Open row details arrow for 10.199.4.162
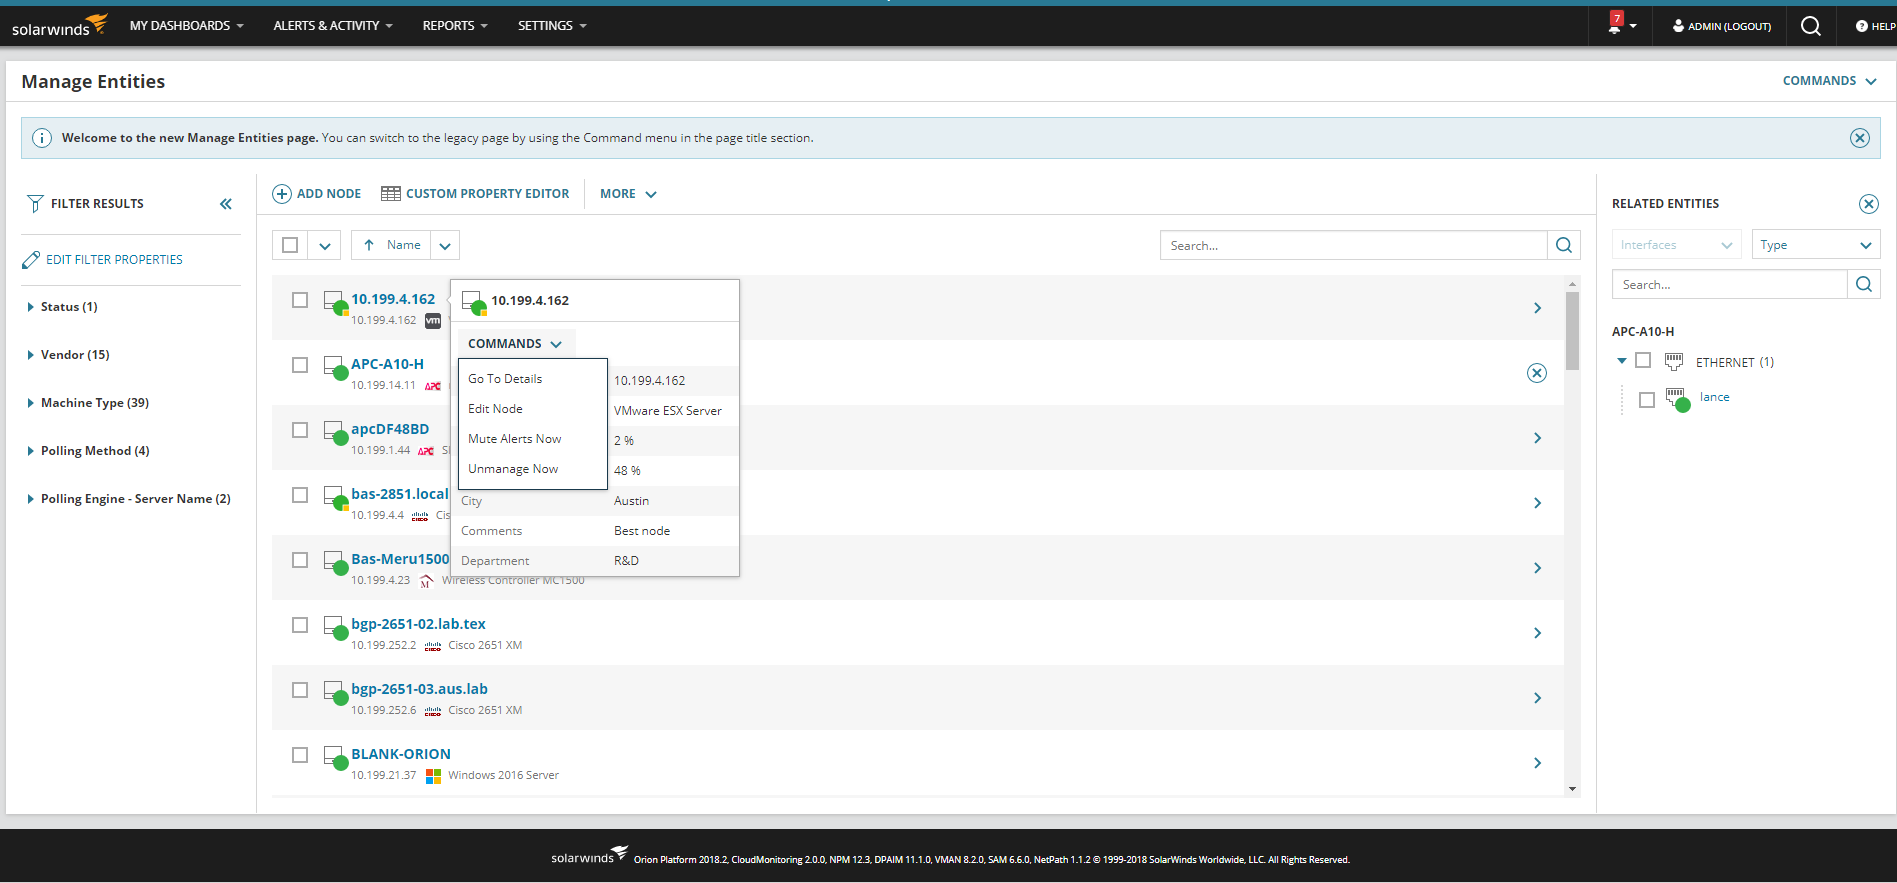Viewport: 1897px width, 883px height. click(x=1537, y=308)
